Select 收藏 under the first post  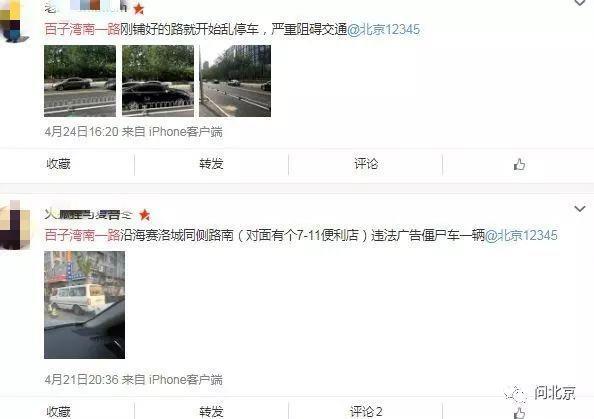pos(58,164)
